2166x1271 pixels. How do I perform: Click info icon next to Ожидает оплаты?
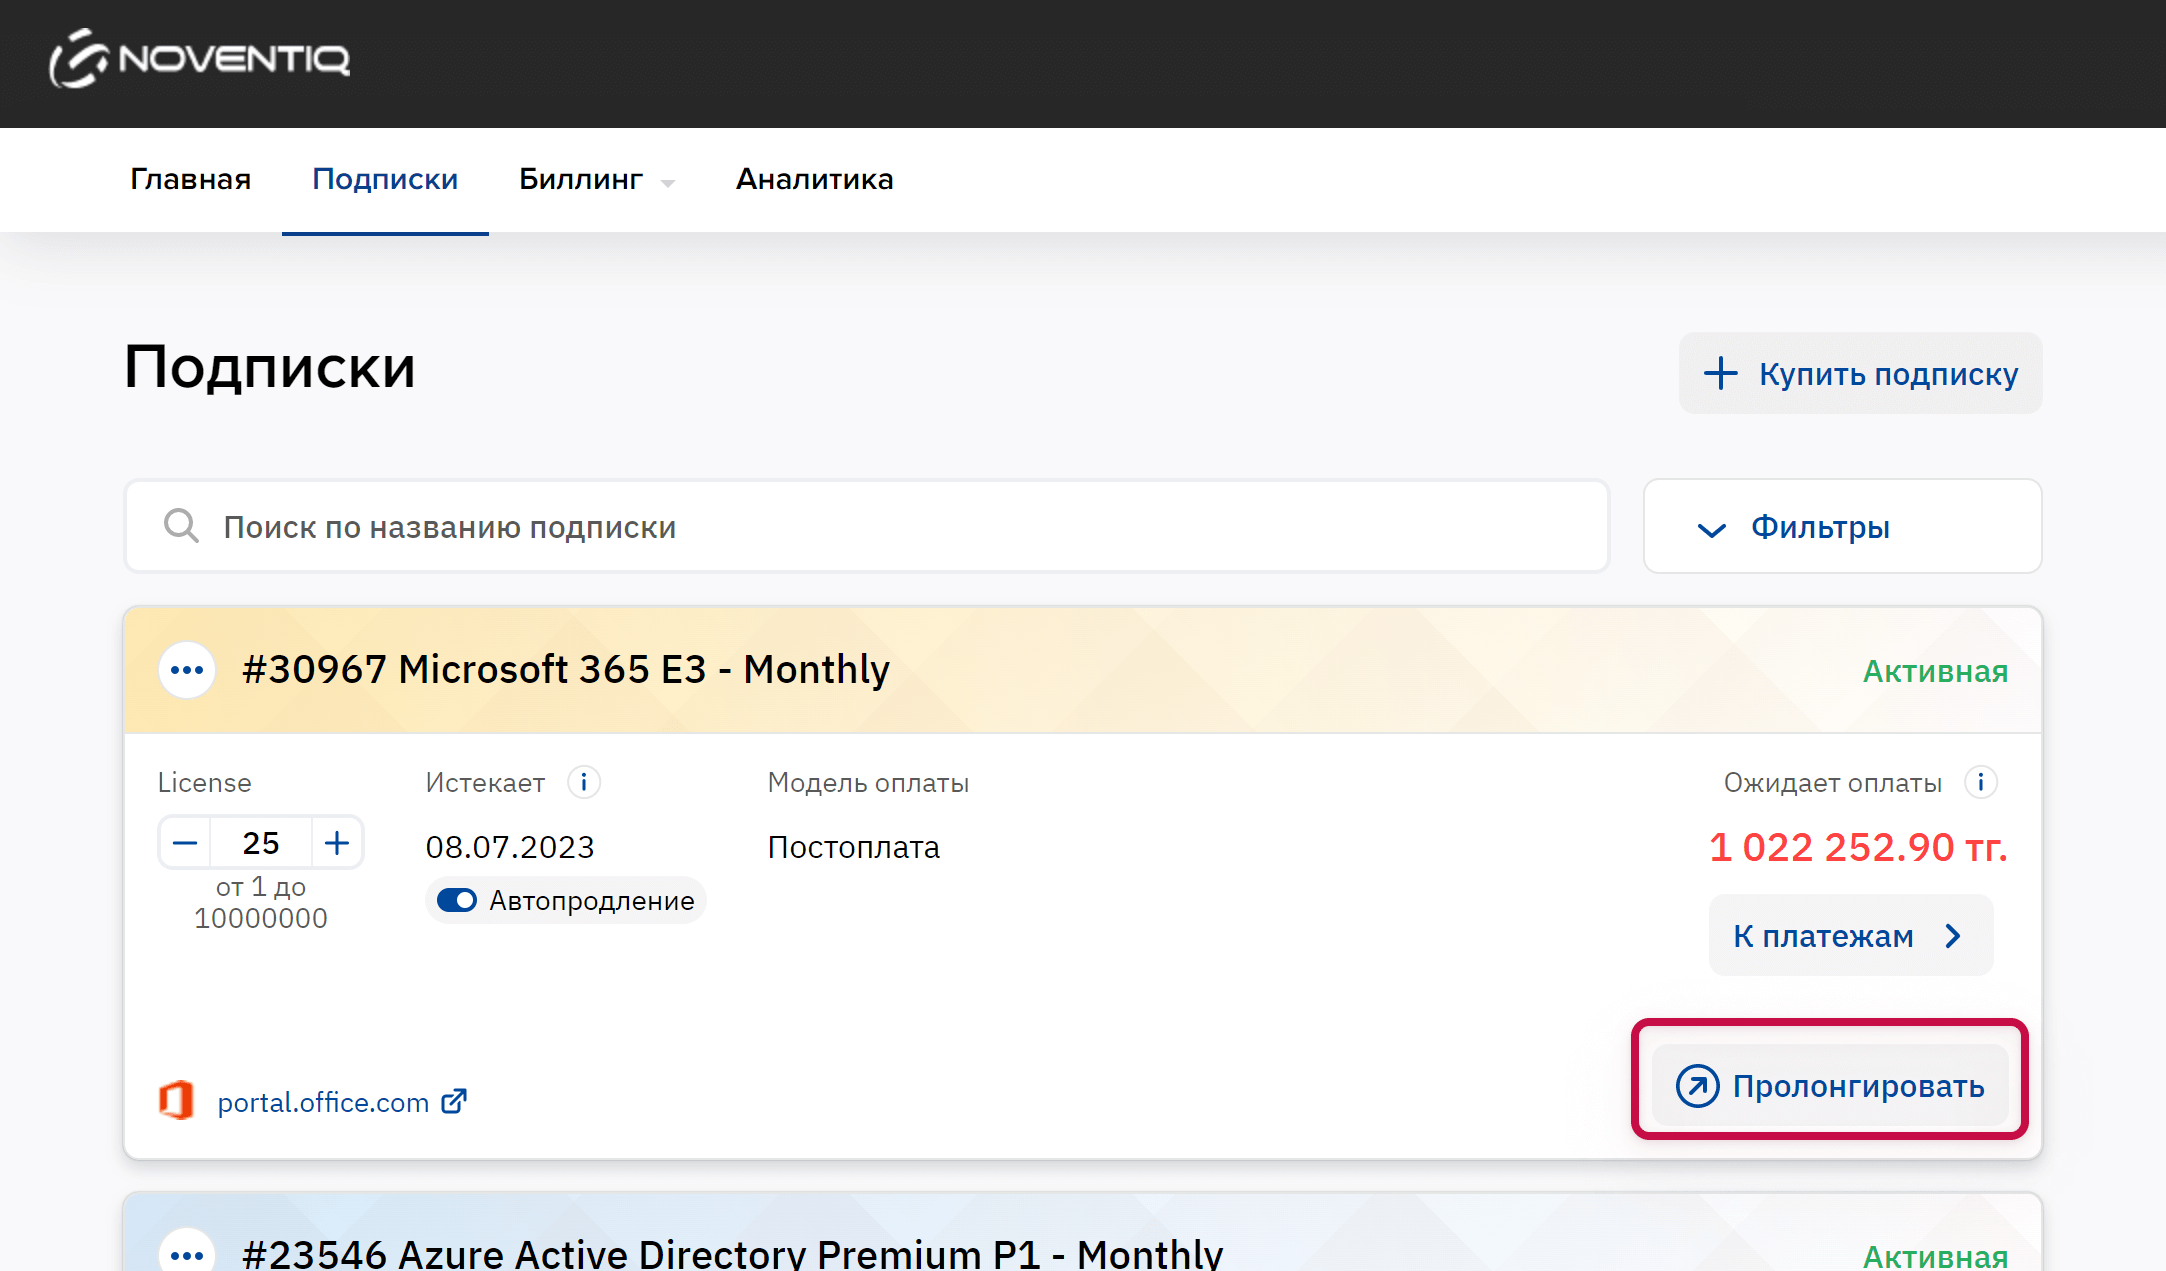(1981, 782)
